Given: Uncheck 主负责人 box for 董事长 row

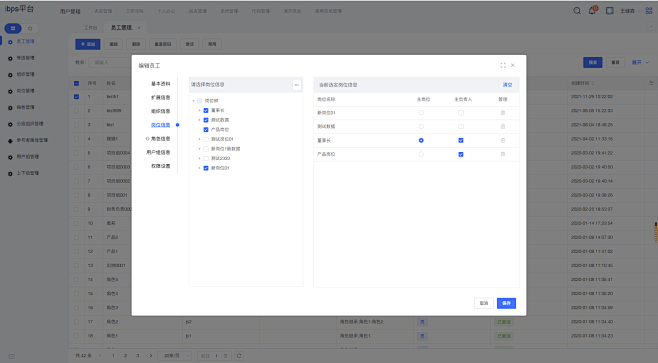Looking at the screenshot, I should coord(461,141).
